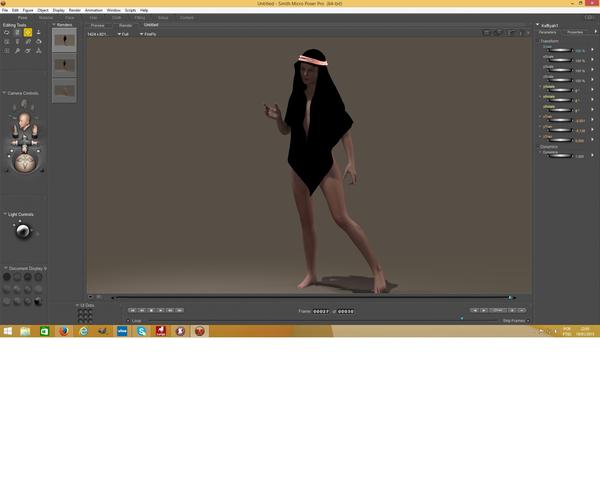The height and width of the screenshot is (477, 600).
Task: Open Skype from the taskbar
Action: click(141, 331)
